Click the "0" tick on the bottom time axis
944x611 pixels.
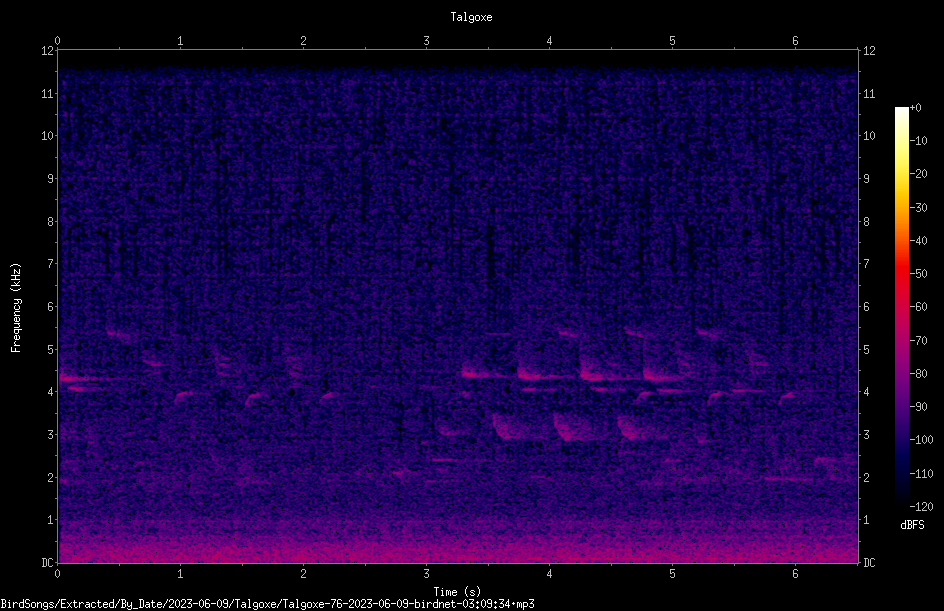pyautogui.click(x=57, y=574)
